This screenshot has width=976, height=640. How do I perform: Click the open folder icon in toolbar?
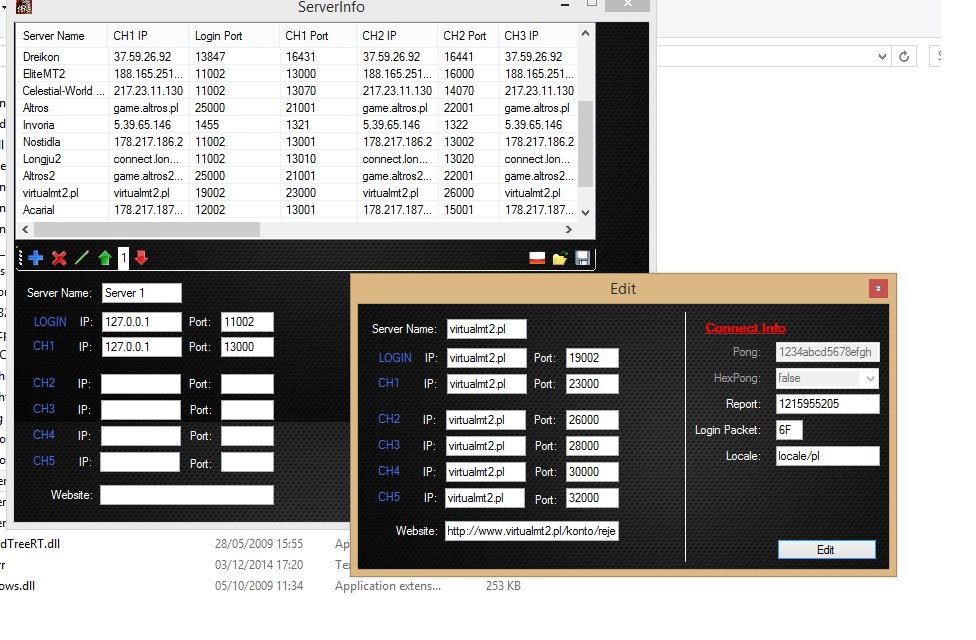(x=560, y=258)
